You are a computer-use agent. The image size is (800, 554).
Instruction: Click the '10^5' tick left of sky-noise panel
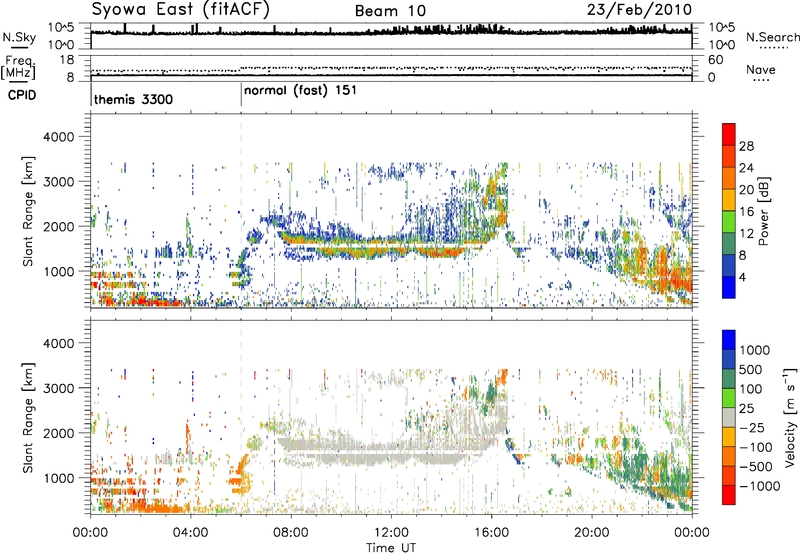[61, 28]
